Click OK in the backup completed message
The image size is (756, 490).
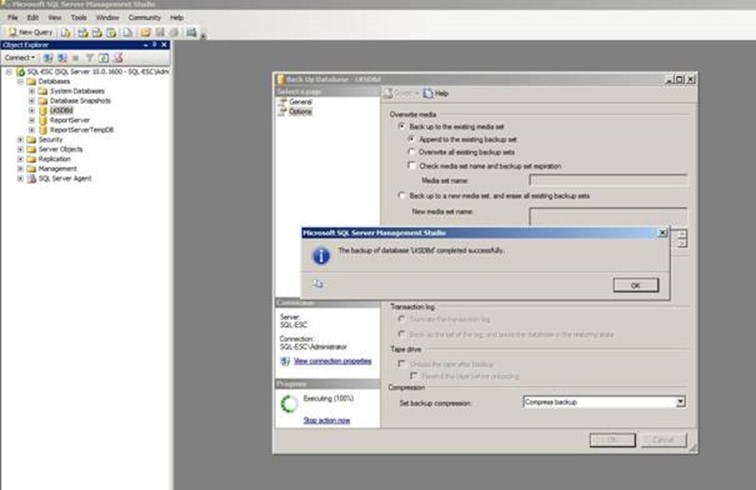[635, 285]
